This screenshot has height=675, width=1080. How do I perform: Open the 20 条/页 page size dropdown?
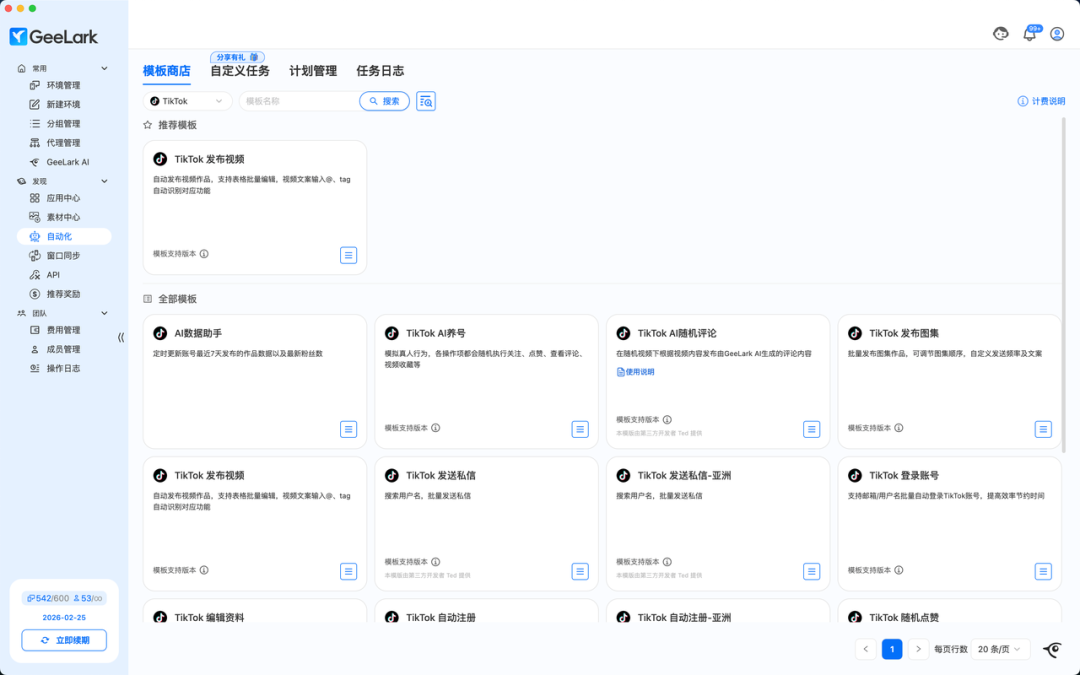point(999,648)
